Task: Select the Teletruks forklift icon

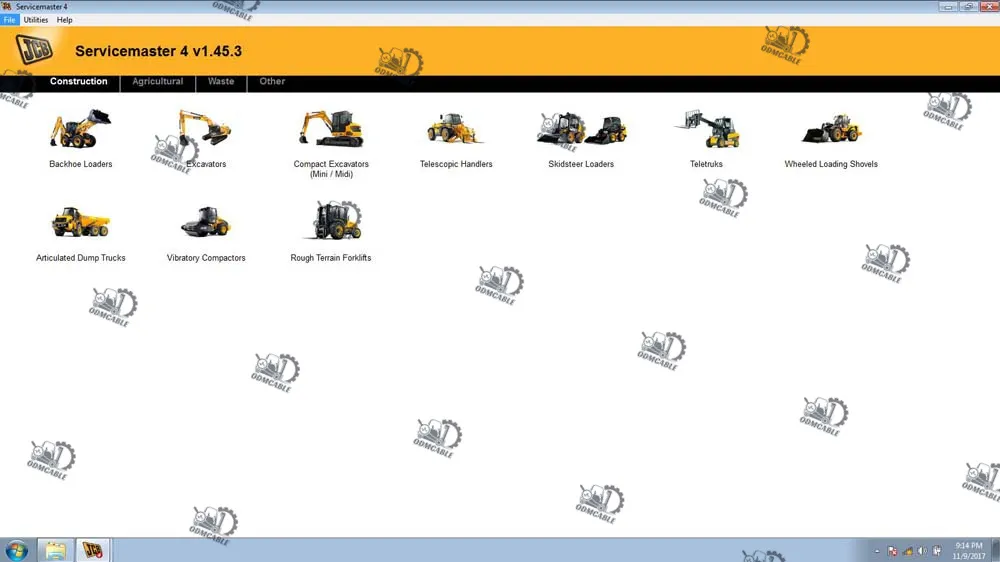Action: (x=707, y=129)
